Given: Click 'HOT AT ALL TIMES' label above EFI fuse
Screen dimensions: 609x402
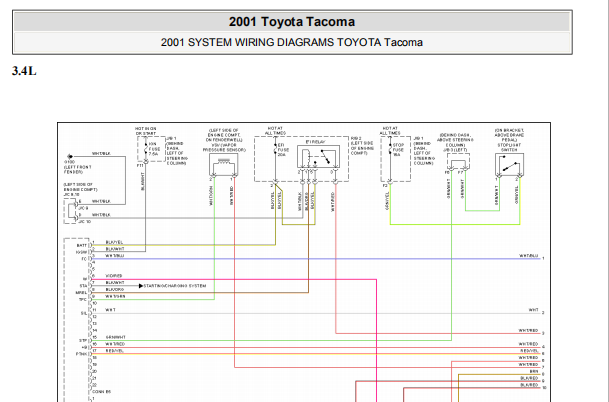Looking at the screenshot, I should (275, 131).
